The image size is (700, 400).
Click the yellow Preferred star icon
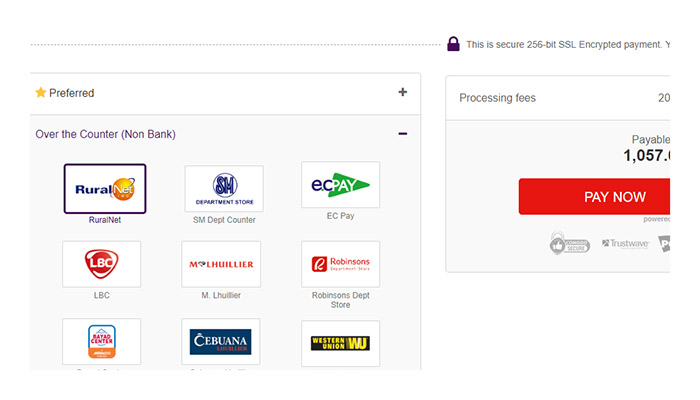pyautogui.click(x=41, y=93)
